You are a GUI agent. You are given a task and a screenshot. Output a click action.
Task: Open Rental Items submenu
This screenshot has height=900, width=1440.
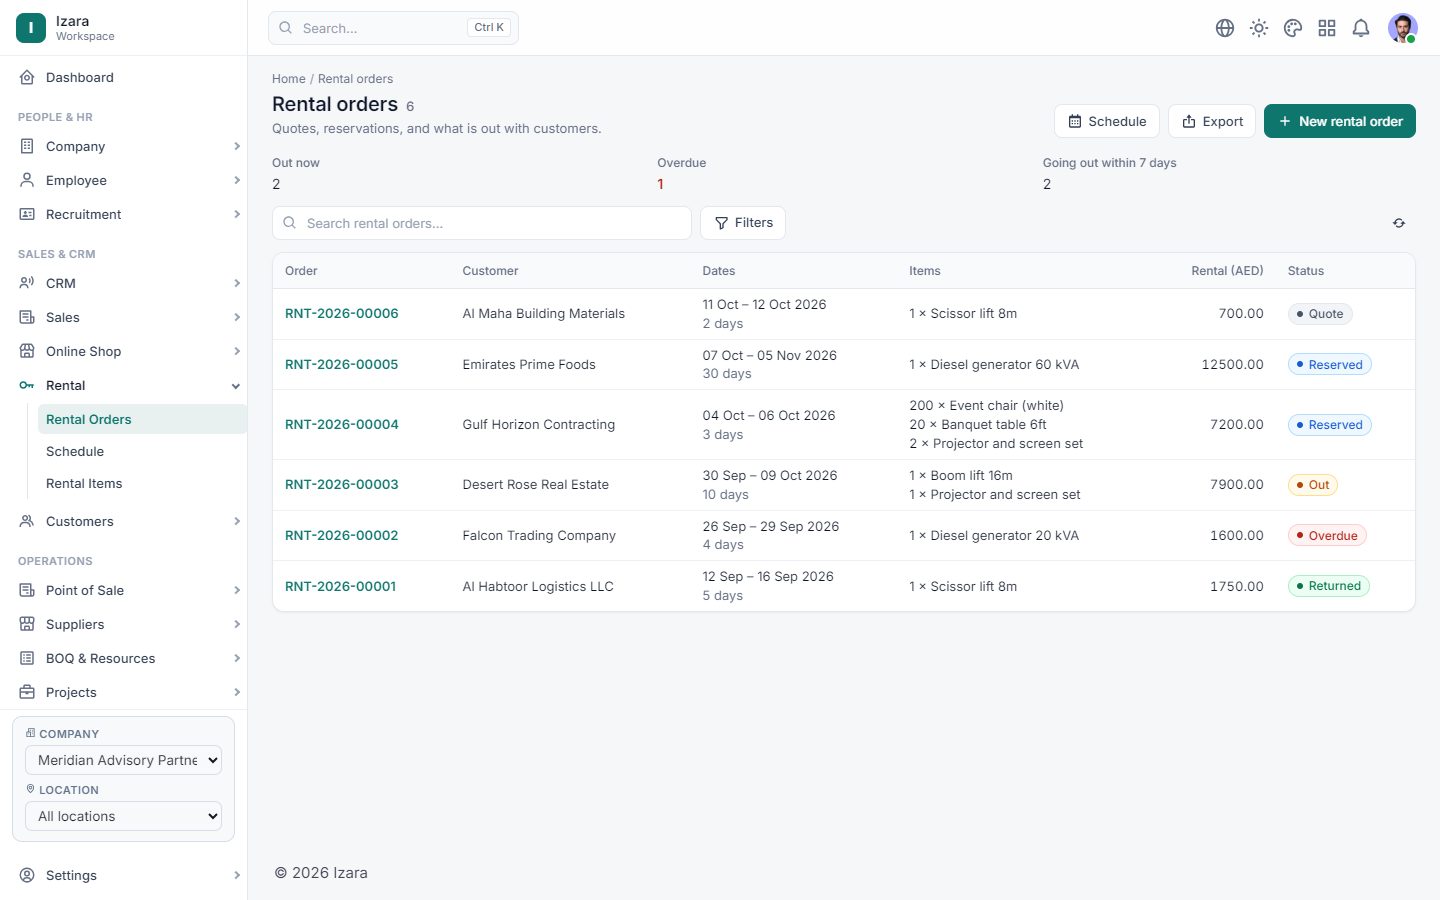(x=142, y=483)
